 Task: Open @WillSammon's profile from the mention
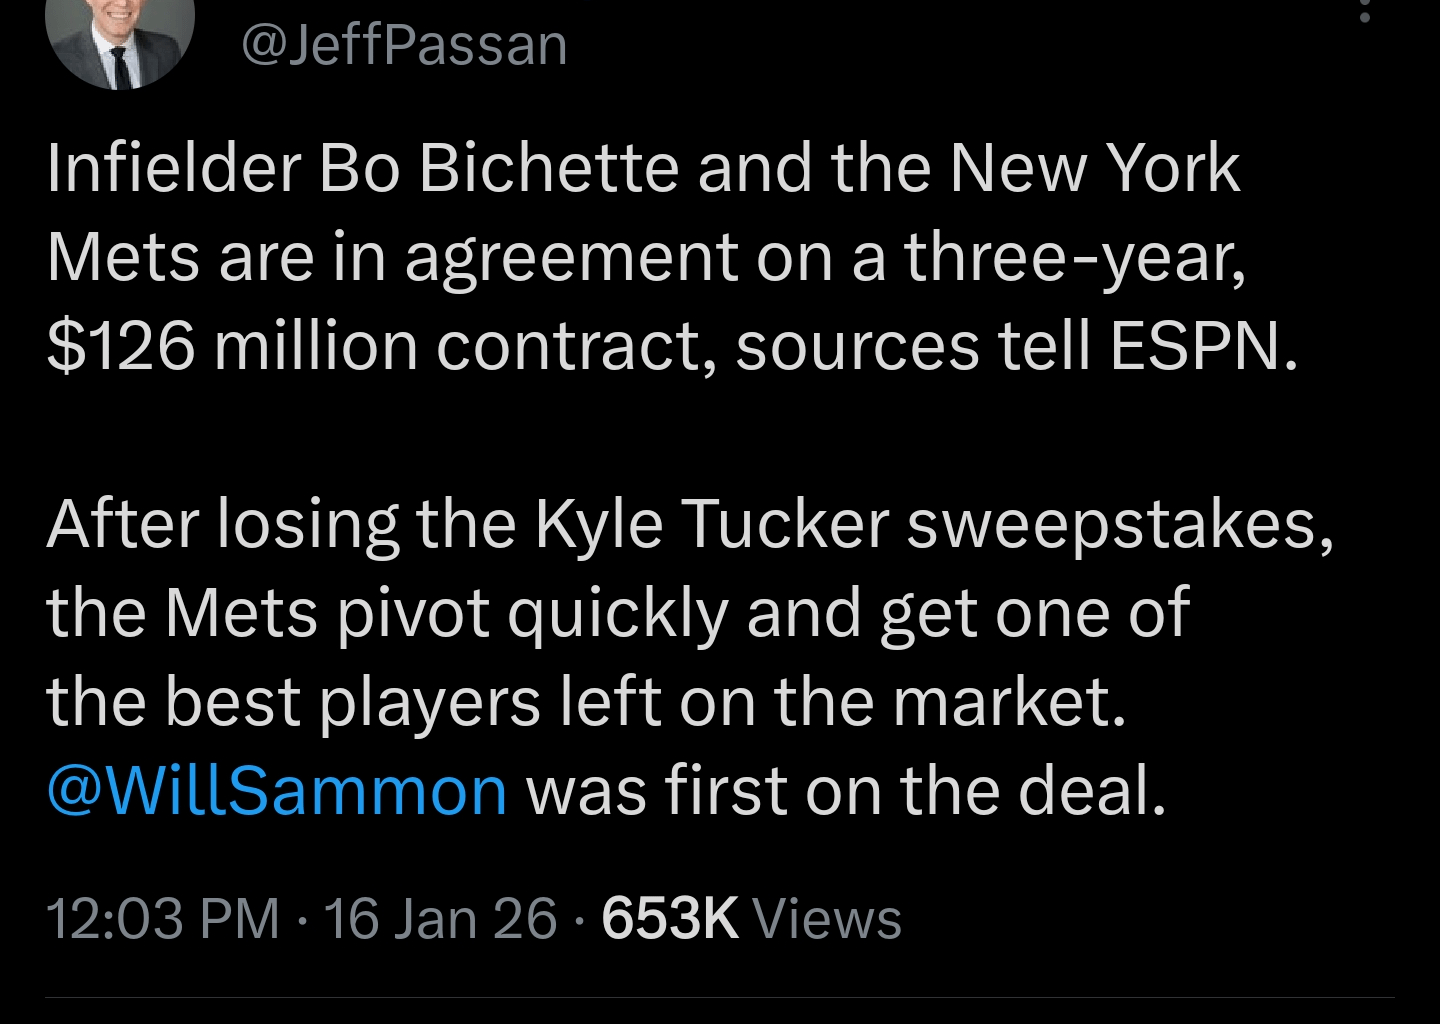pos(277,790)
